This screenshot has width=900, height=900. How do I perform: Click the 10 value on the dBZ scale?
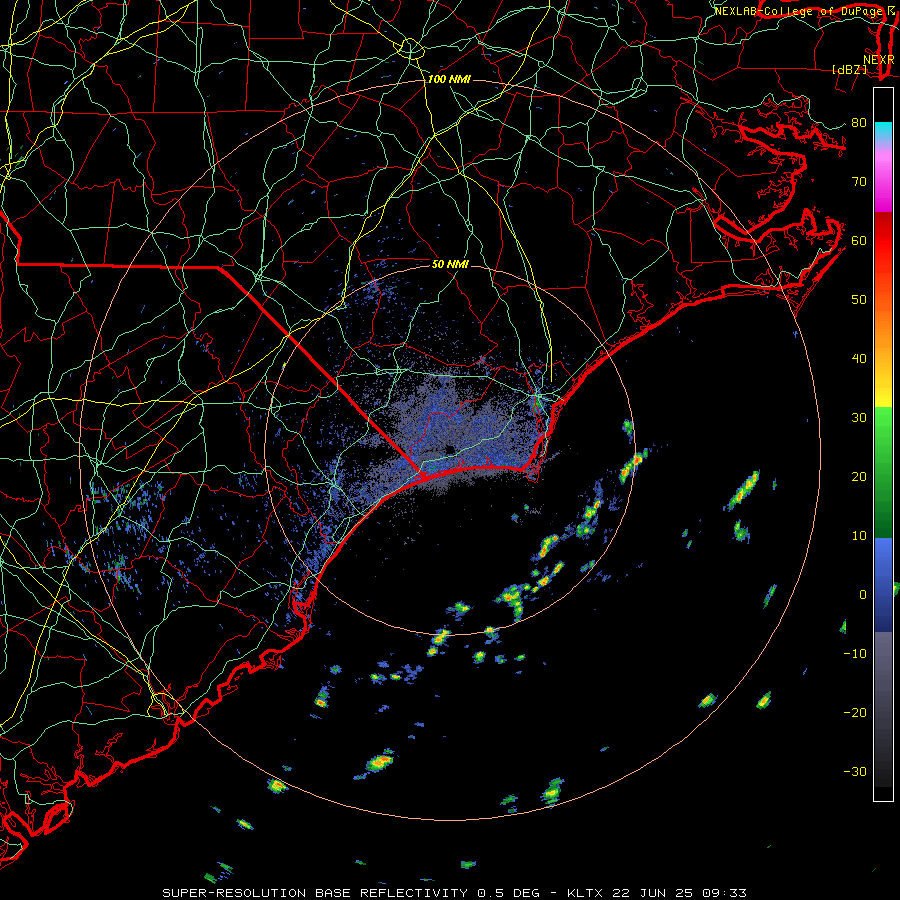tap(859, 536)
